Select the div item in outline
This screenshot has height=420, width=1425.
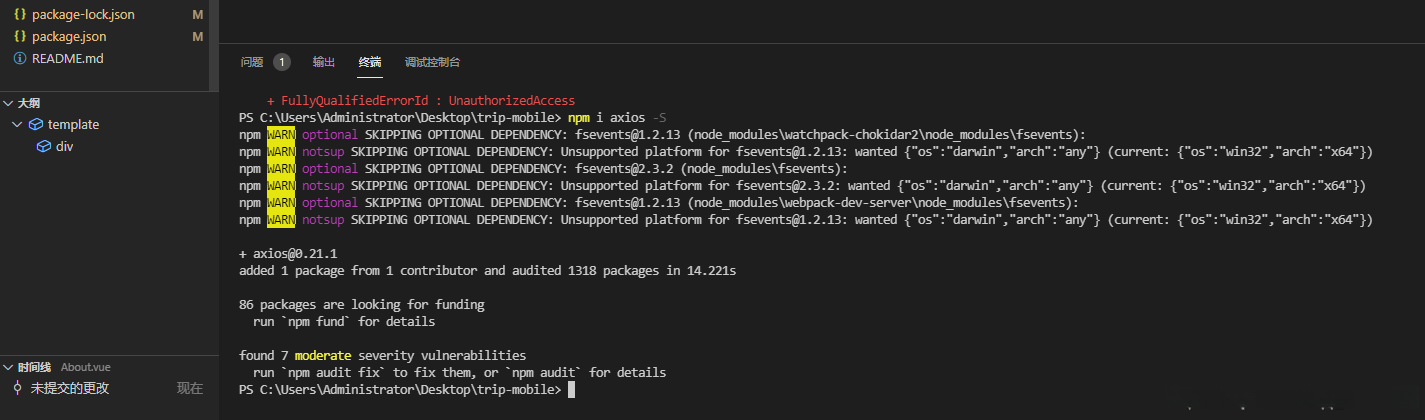[64, 147]
